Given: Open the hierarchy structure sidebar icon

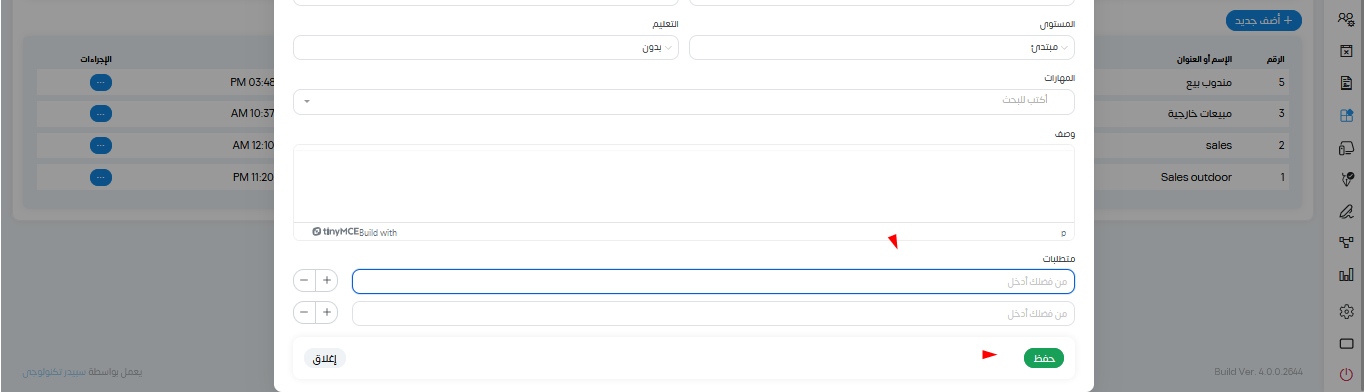Looking at the screenshot, I should pos(1346,241).
